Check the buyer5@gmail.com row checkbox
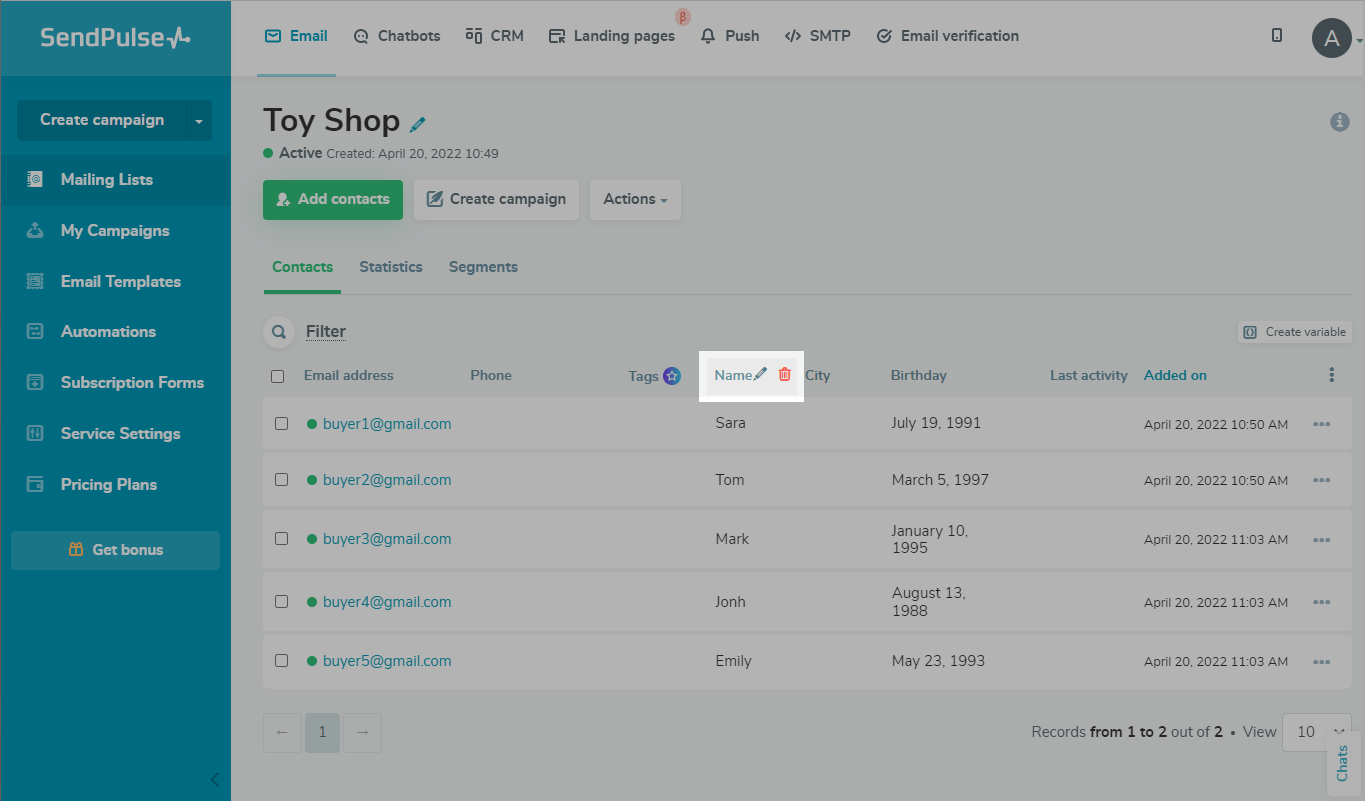This screenshot has width=1365, height=801. click(x=282, y=661)
